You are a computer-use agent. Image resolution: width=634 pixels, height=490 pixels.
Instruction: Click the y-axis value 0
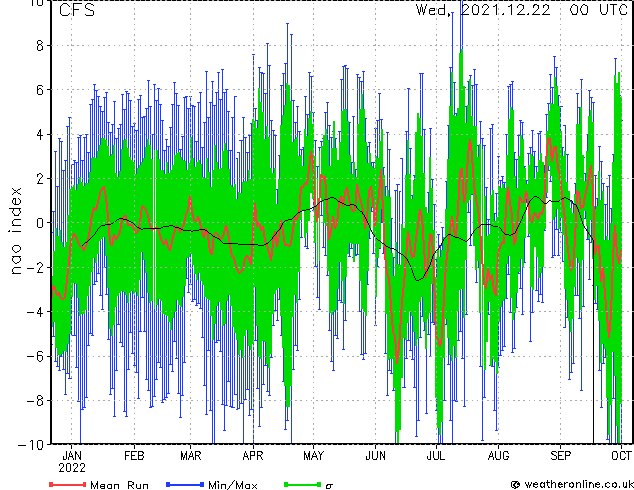[40, 223]
